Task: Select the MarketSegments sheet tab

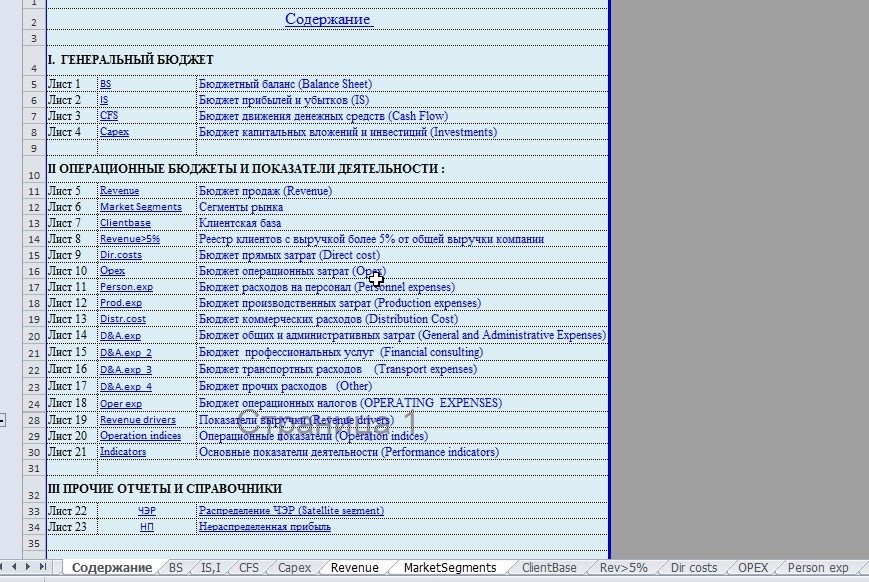Action: (x=450, y=568)
